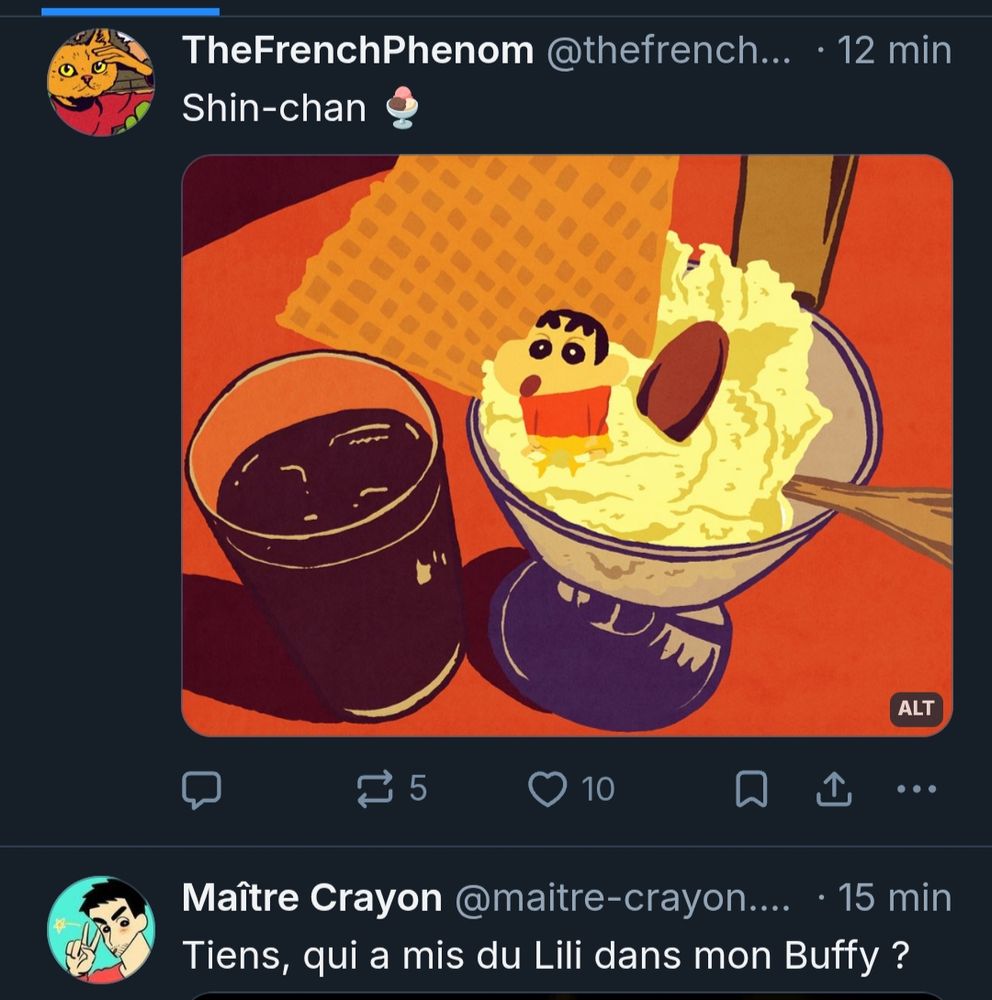
Task: Open the Shin-chan post text
Action: click(300, 108)
